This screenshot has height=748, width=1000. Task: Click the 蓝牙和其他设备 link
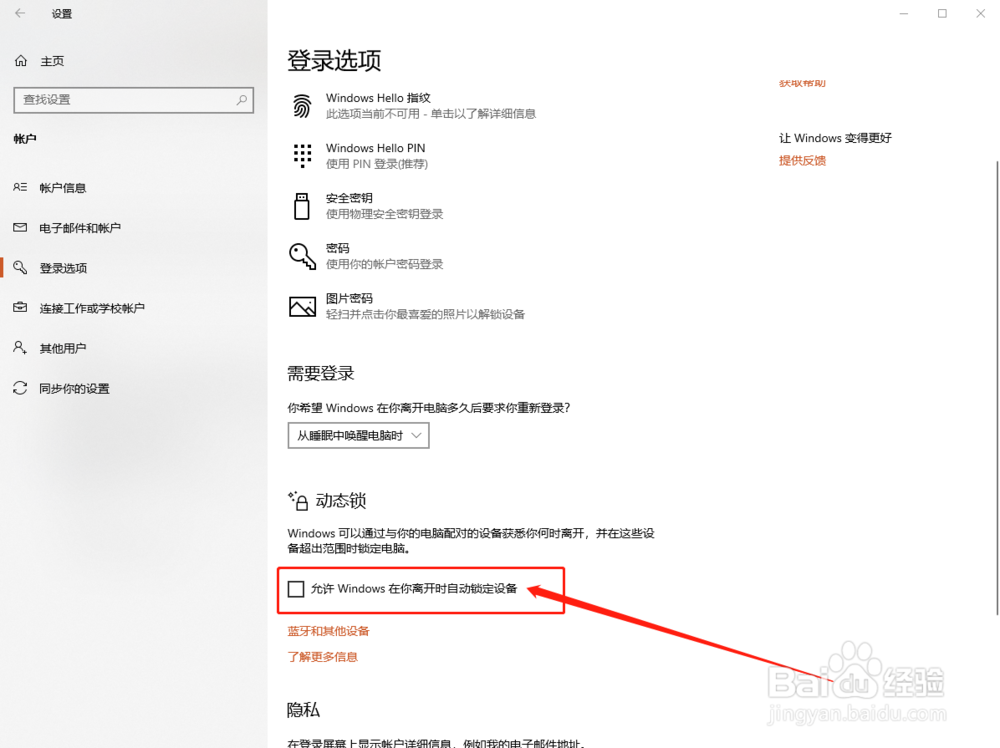[x=328, y=631]
